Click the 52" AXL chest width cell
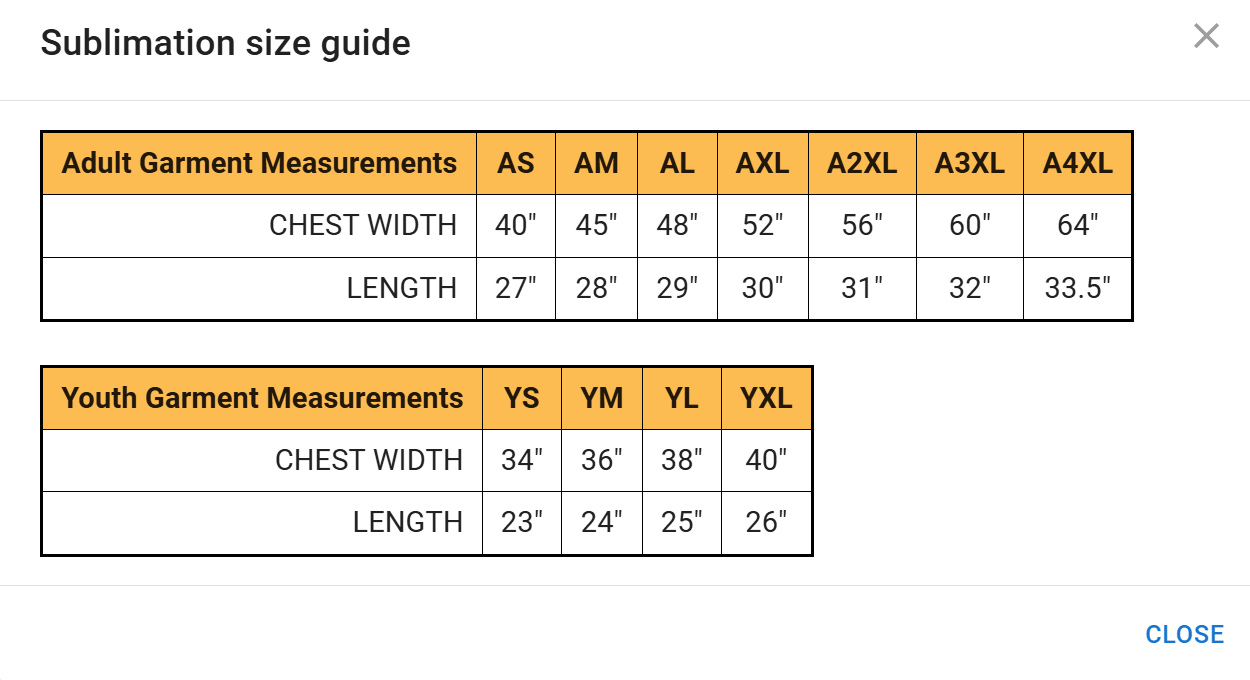The height and width of the screenshot is (680, 1250). pos(762,225)
